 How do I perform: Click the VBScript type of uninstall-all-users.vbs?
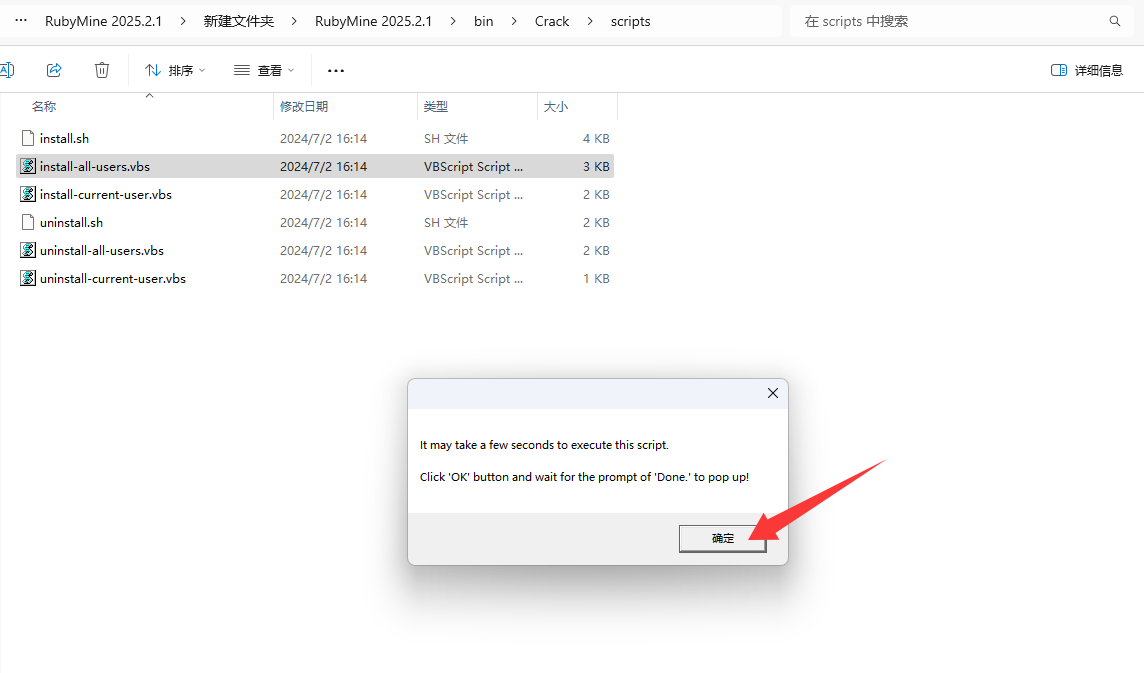[x=474, y=250]
